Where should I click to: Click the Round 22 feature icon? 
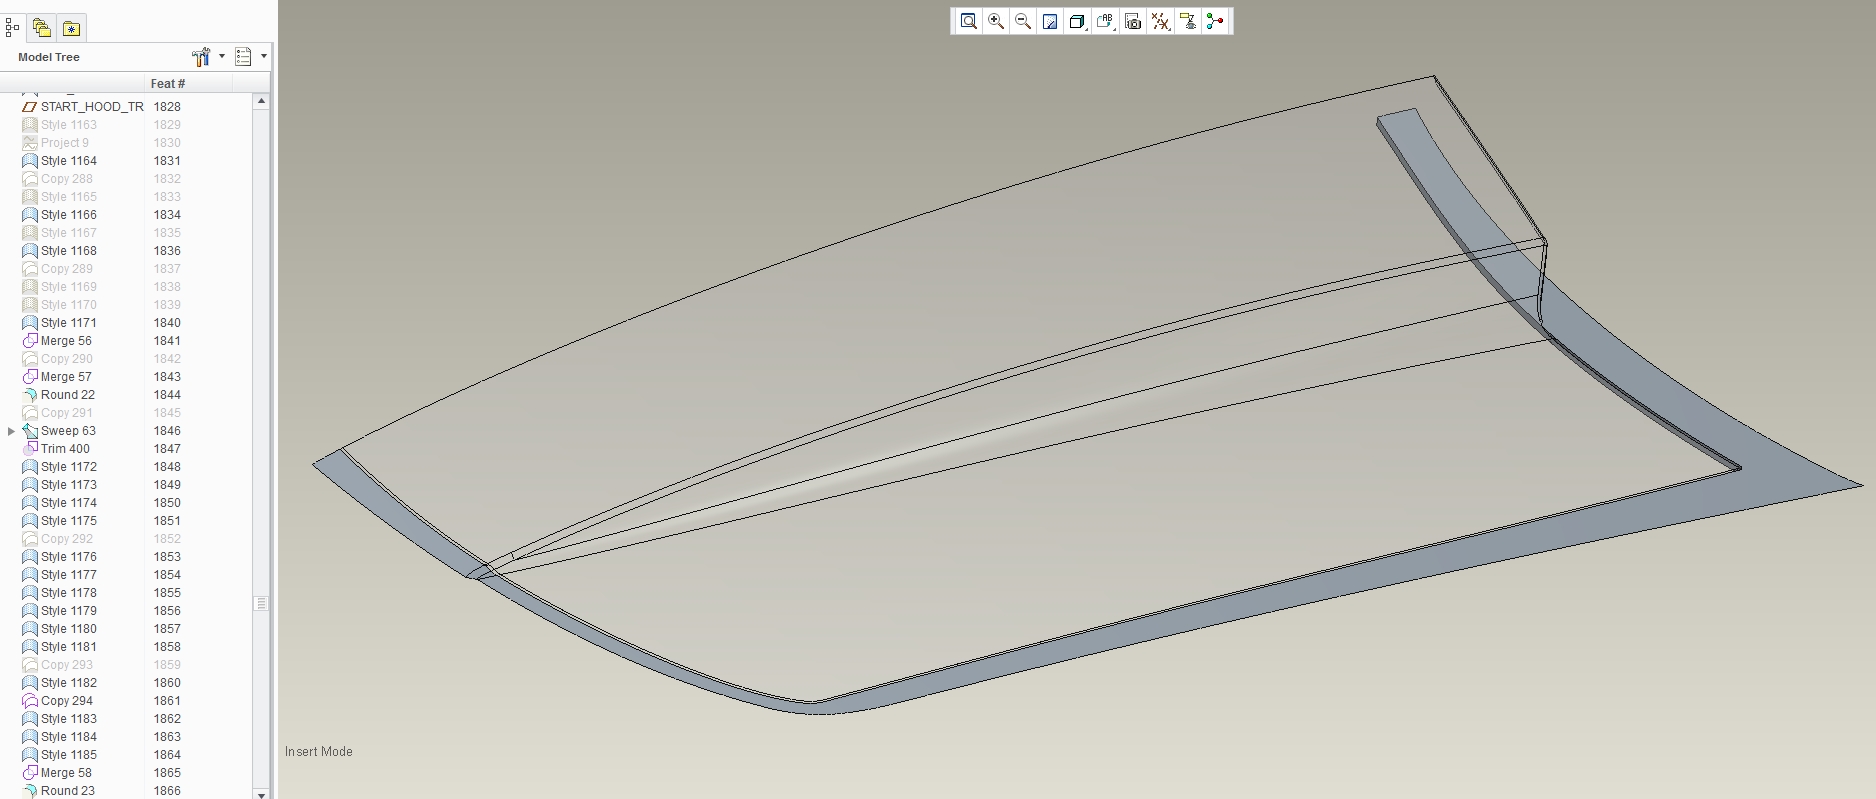coord(30,395)
